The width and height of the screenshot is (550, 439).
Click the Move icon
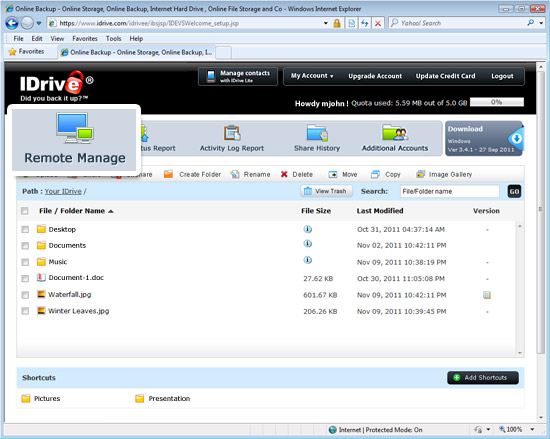click(333, 174)
